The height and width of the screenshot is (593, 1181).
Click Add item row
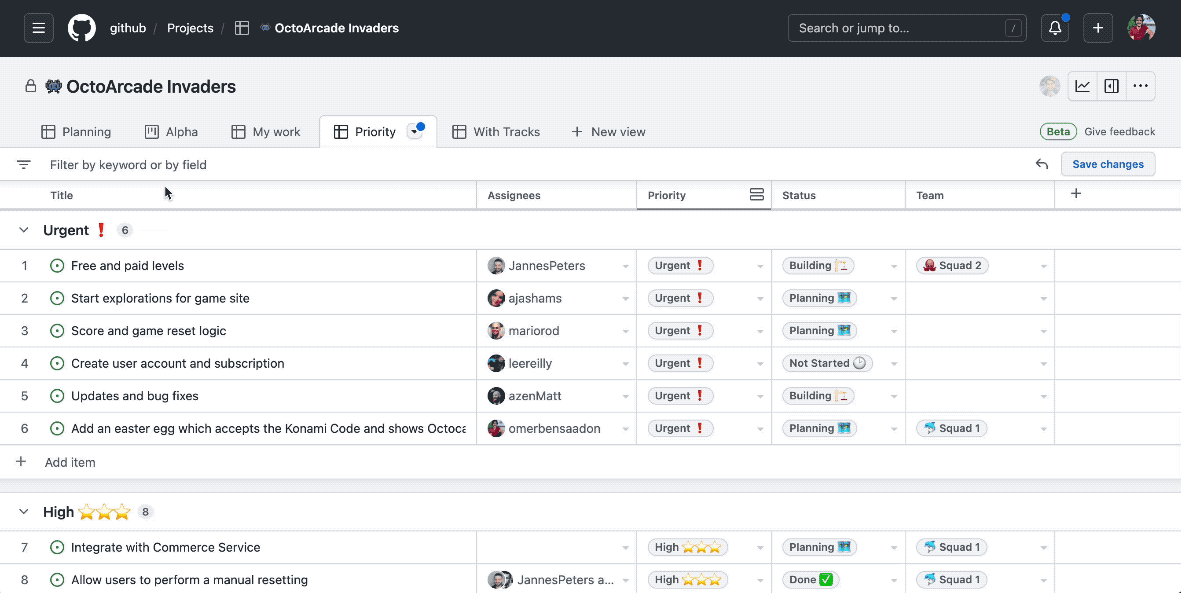(590, 462)
